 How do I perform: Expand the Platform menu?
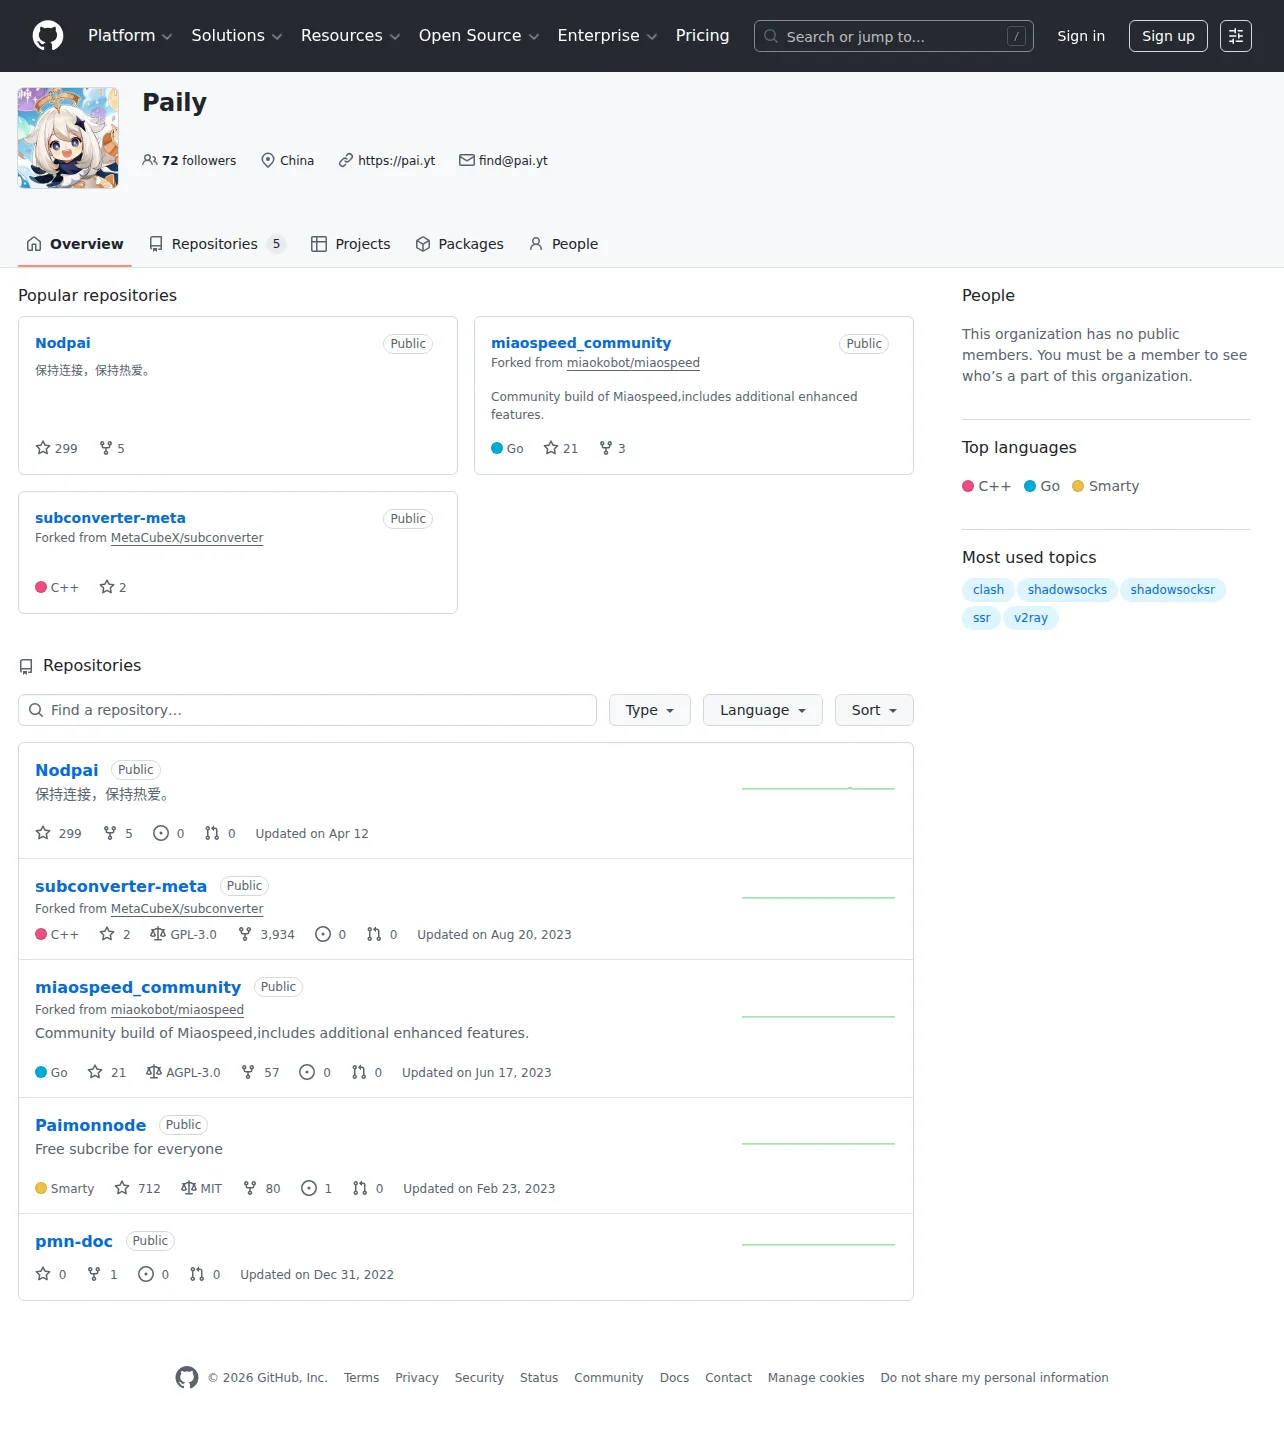click(x=130, y=36)
